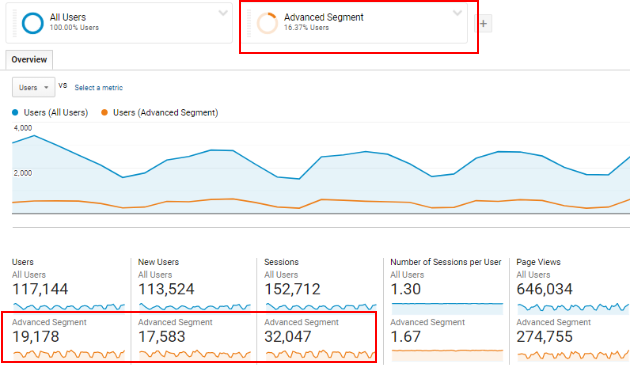Add a new segment with plus button
This screenshot has width=630, height=379.
tap(483, 24)
